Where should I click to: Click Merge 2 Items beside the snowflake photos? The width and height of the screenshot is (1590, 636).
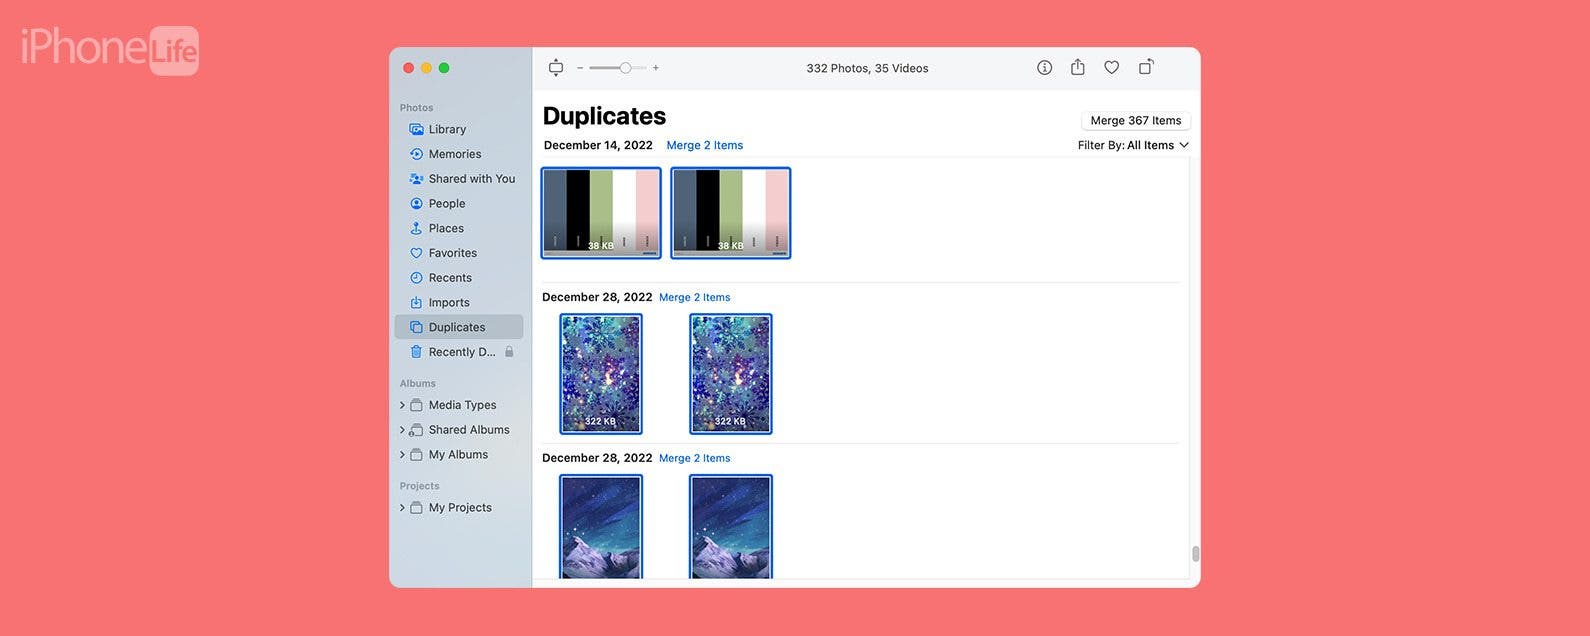(695, 297)
